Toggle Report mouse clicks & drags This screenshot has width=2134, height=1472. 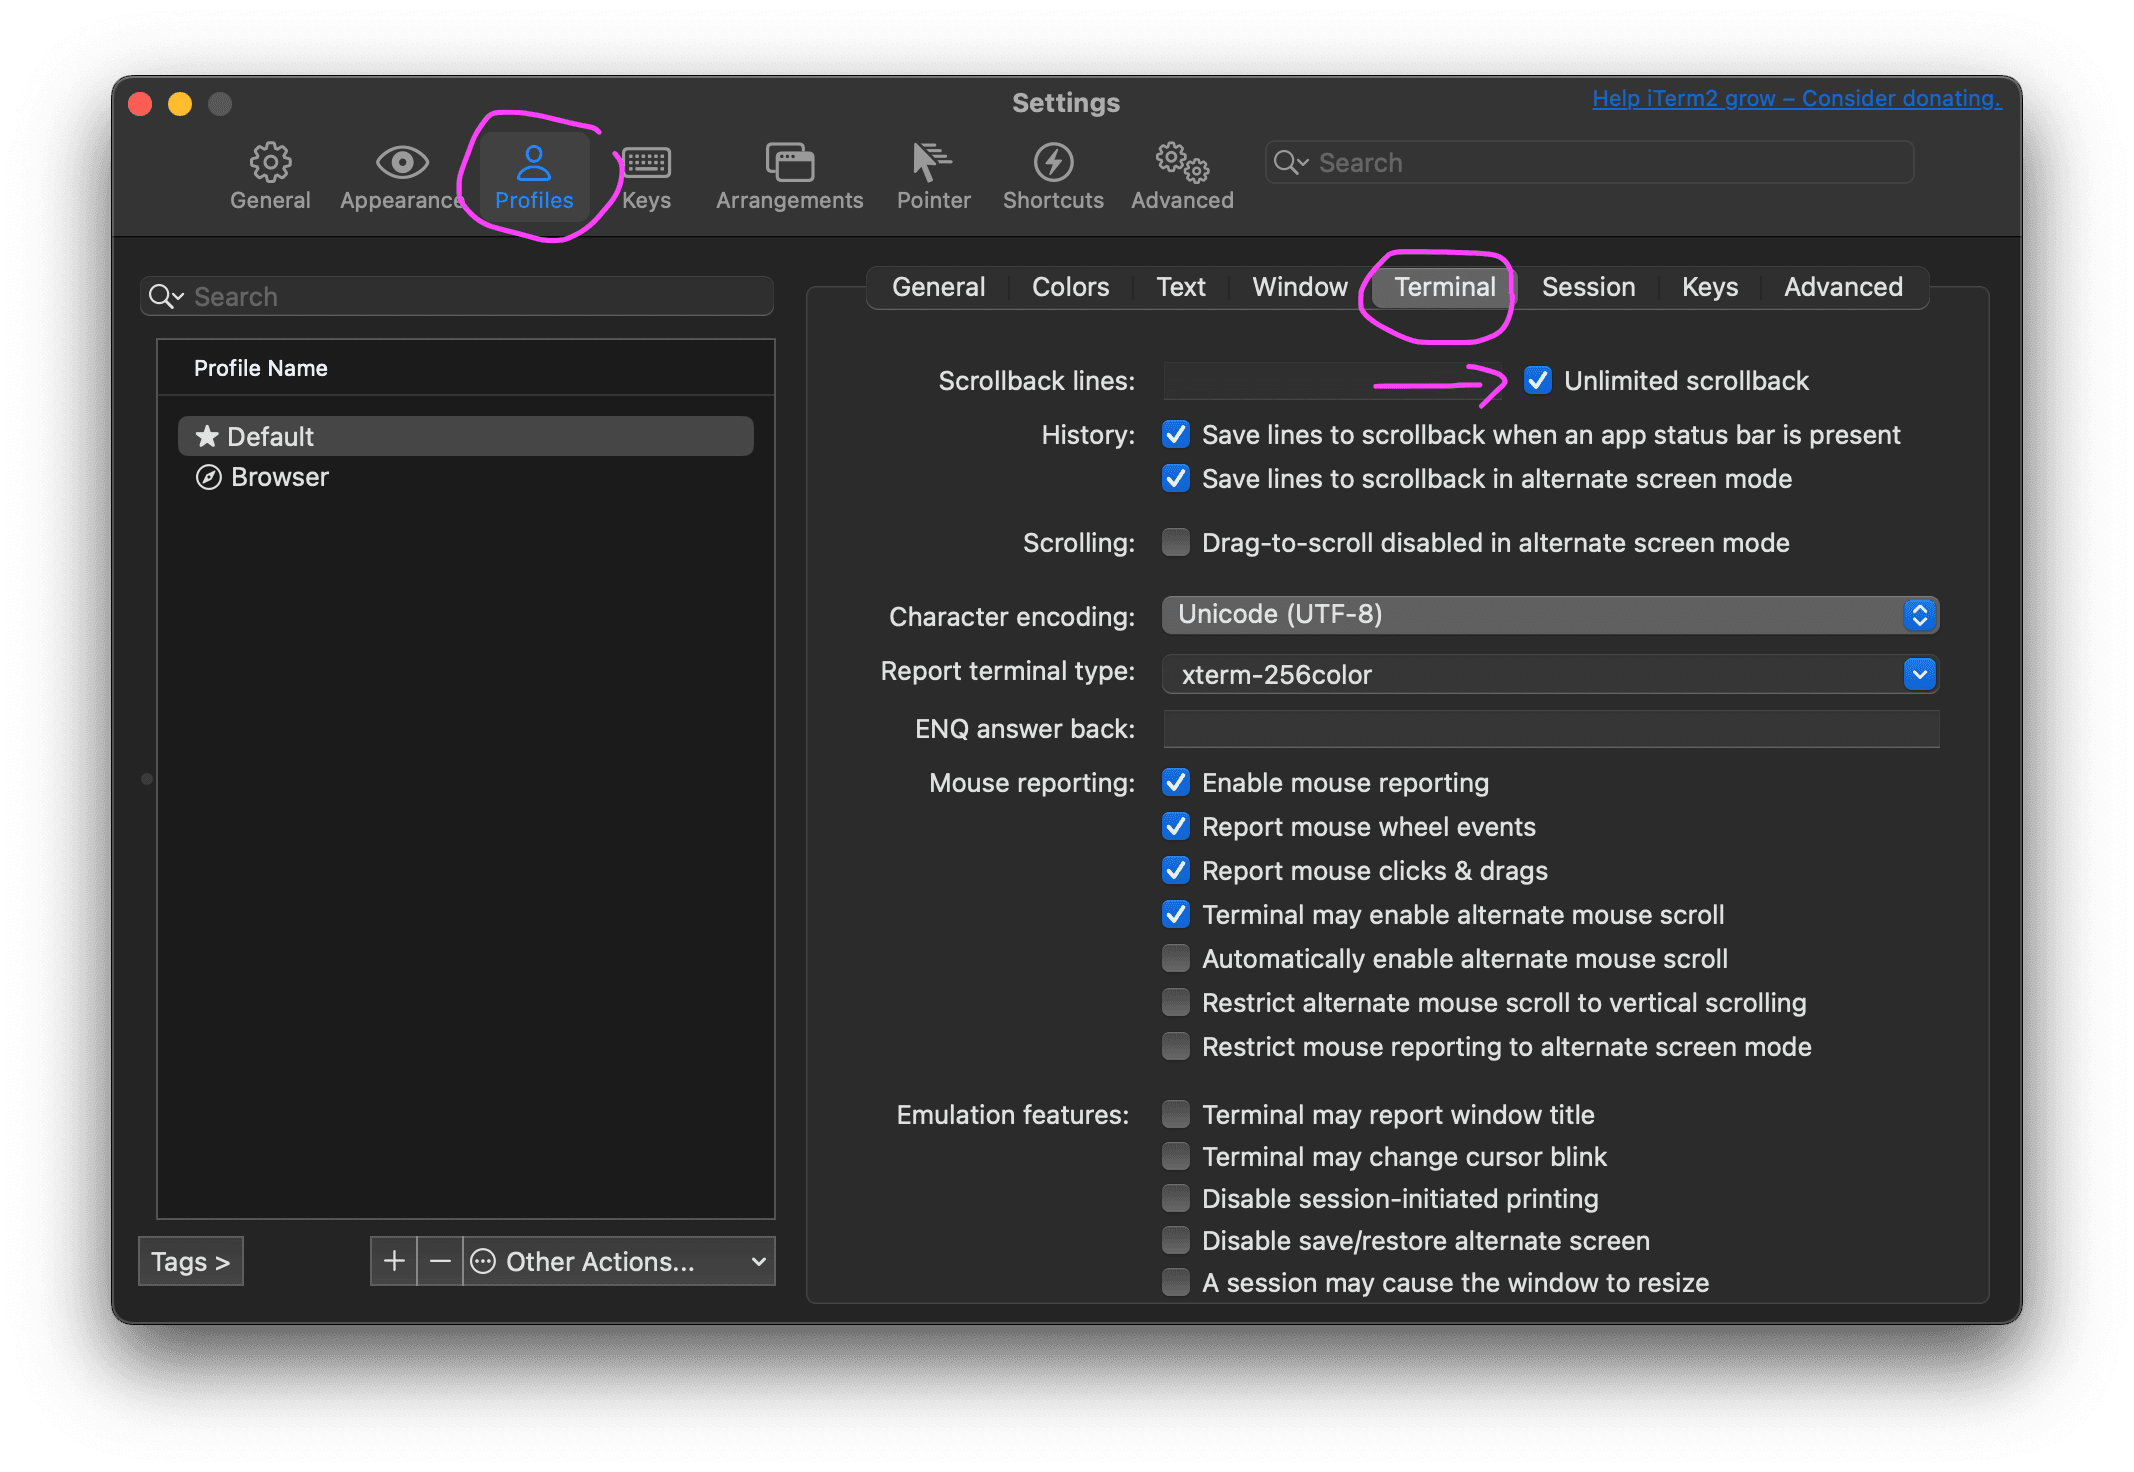click(1176, 870)
